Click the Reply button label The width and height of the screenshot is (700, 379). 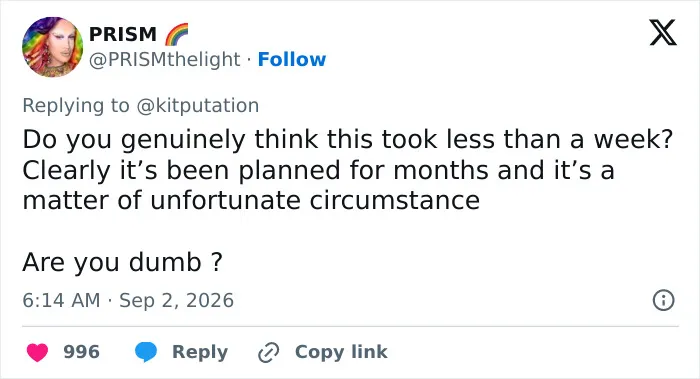coord(200,352)
